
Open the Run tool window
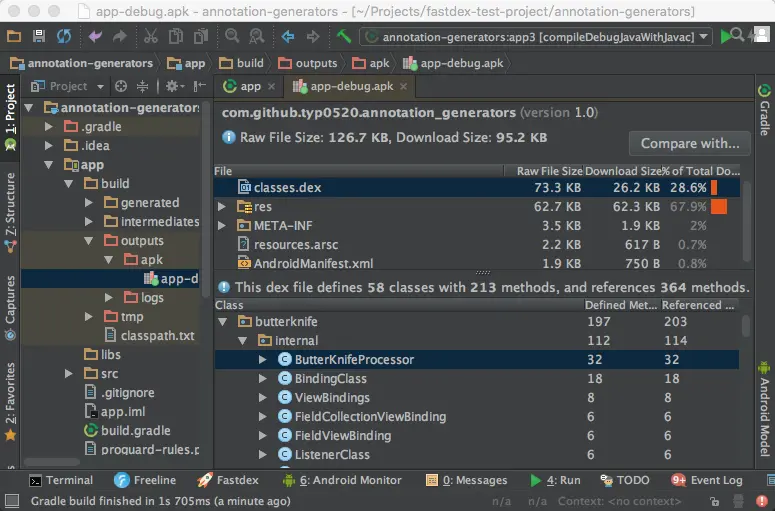pyautogui.click(x=555, y=480)
